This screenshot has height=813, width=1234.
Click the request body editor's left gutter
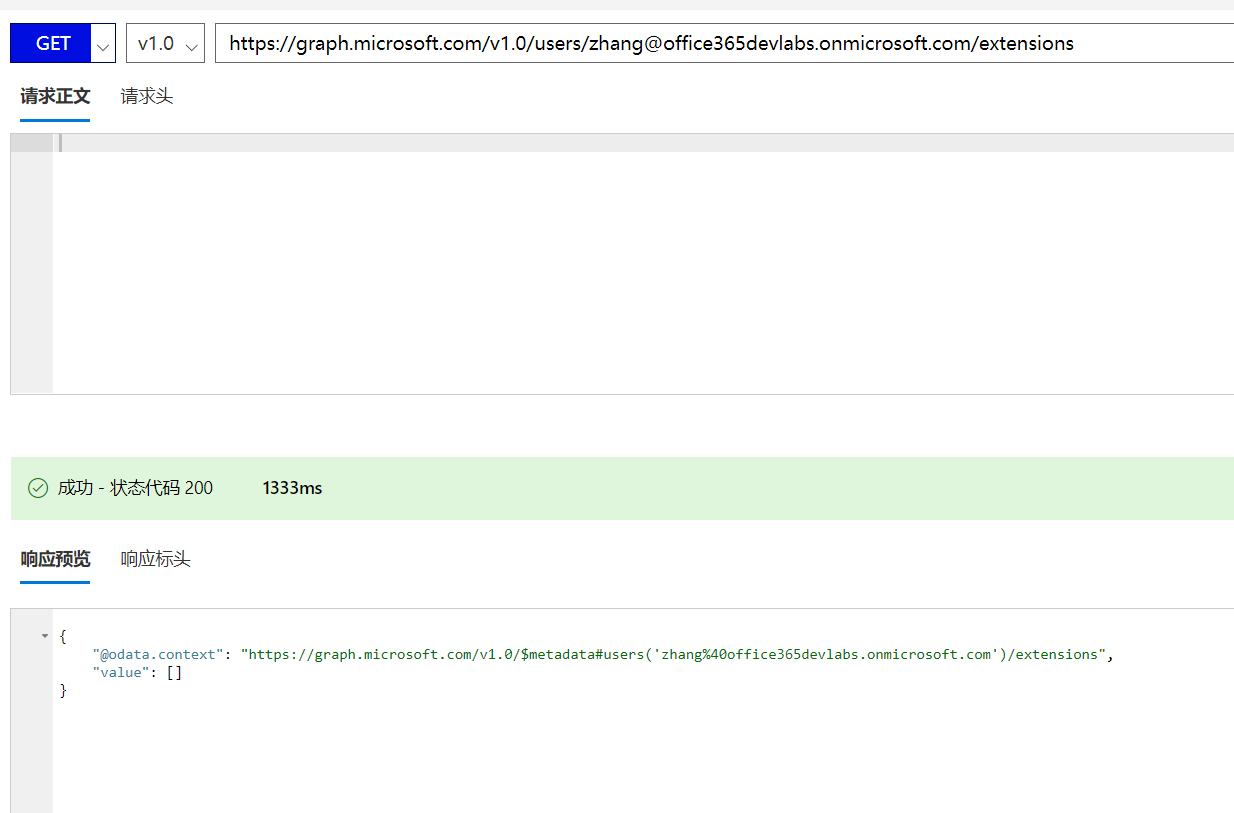click(31, 270)
